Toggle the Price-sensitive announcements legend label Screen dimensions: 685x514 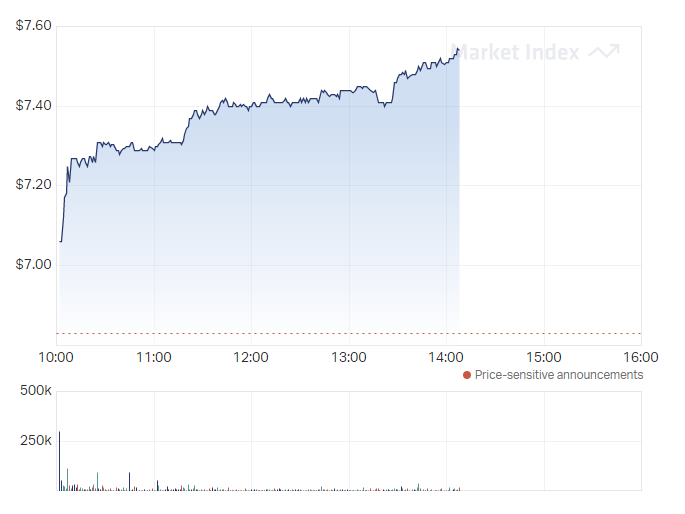click(559, 375)
